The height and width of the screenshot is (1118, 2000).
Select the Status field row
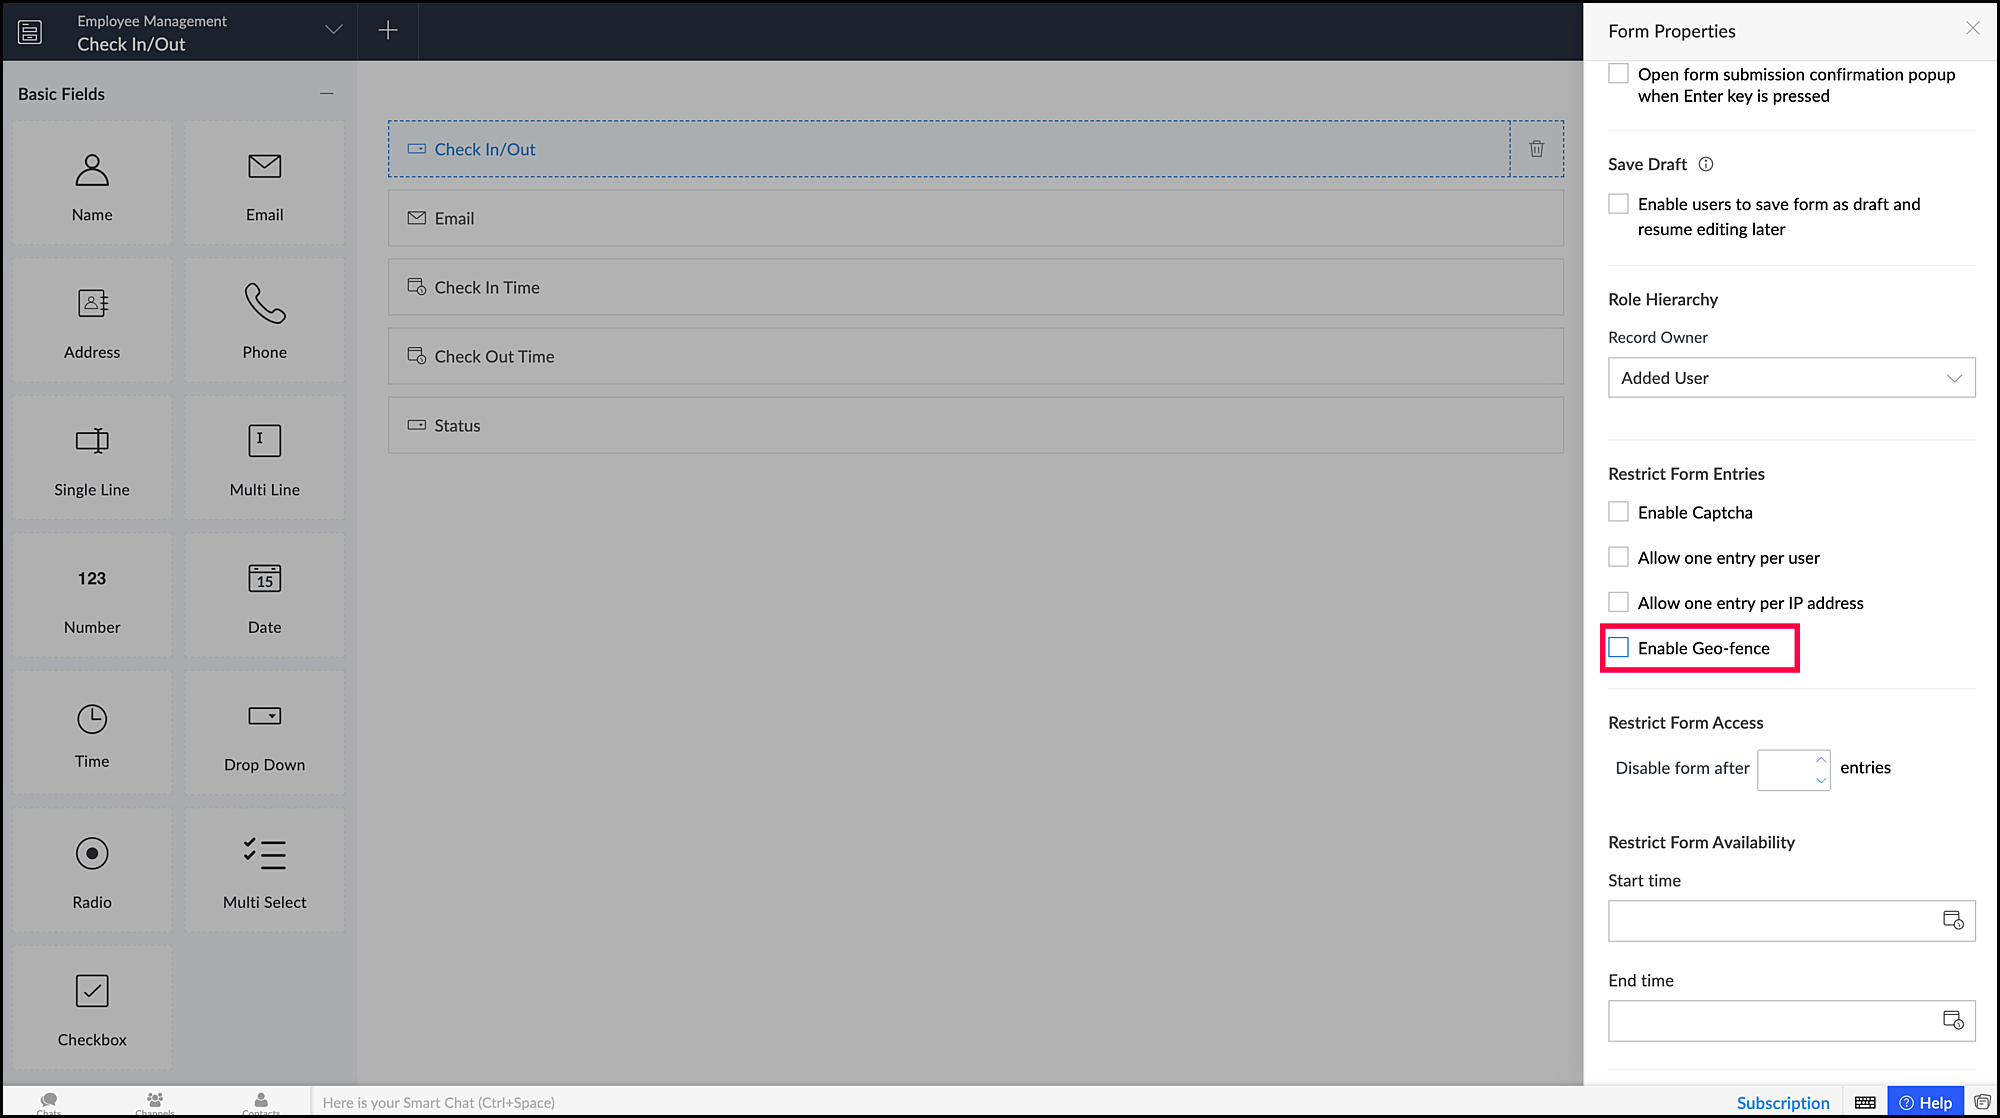tap(975, 425)
